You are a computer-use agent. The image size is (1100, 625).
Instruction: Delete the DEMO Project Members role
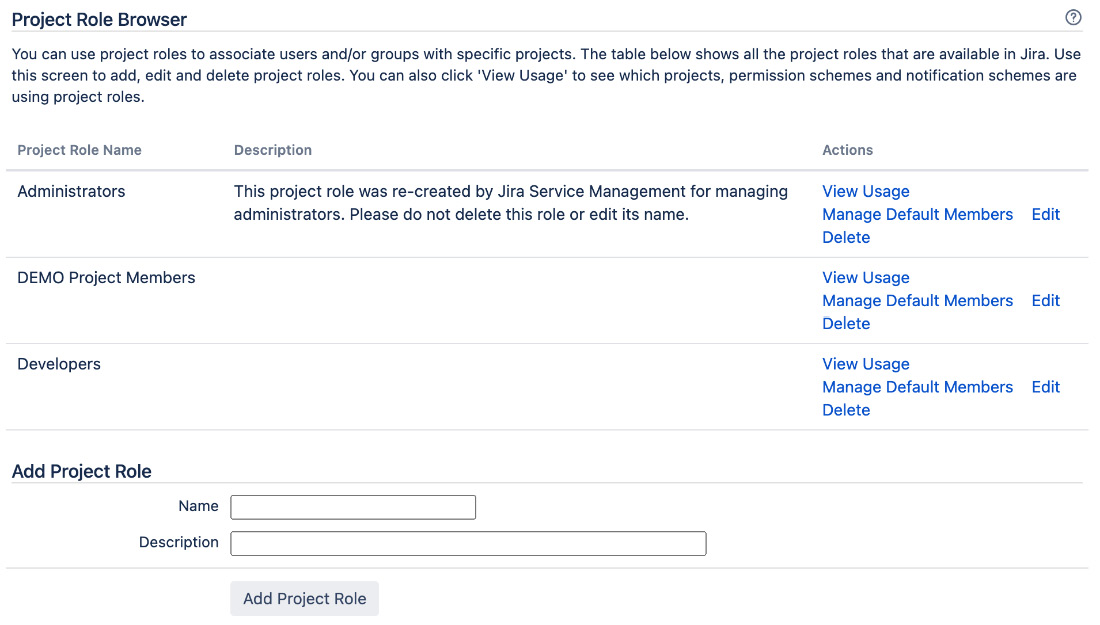click(846, 323)
